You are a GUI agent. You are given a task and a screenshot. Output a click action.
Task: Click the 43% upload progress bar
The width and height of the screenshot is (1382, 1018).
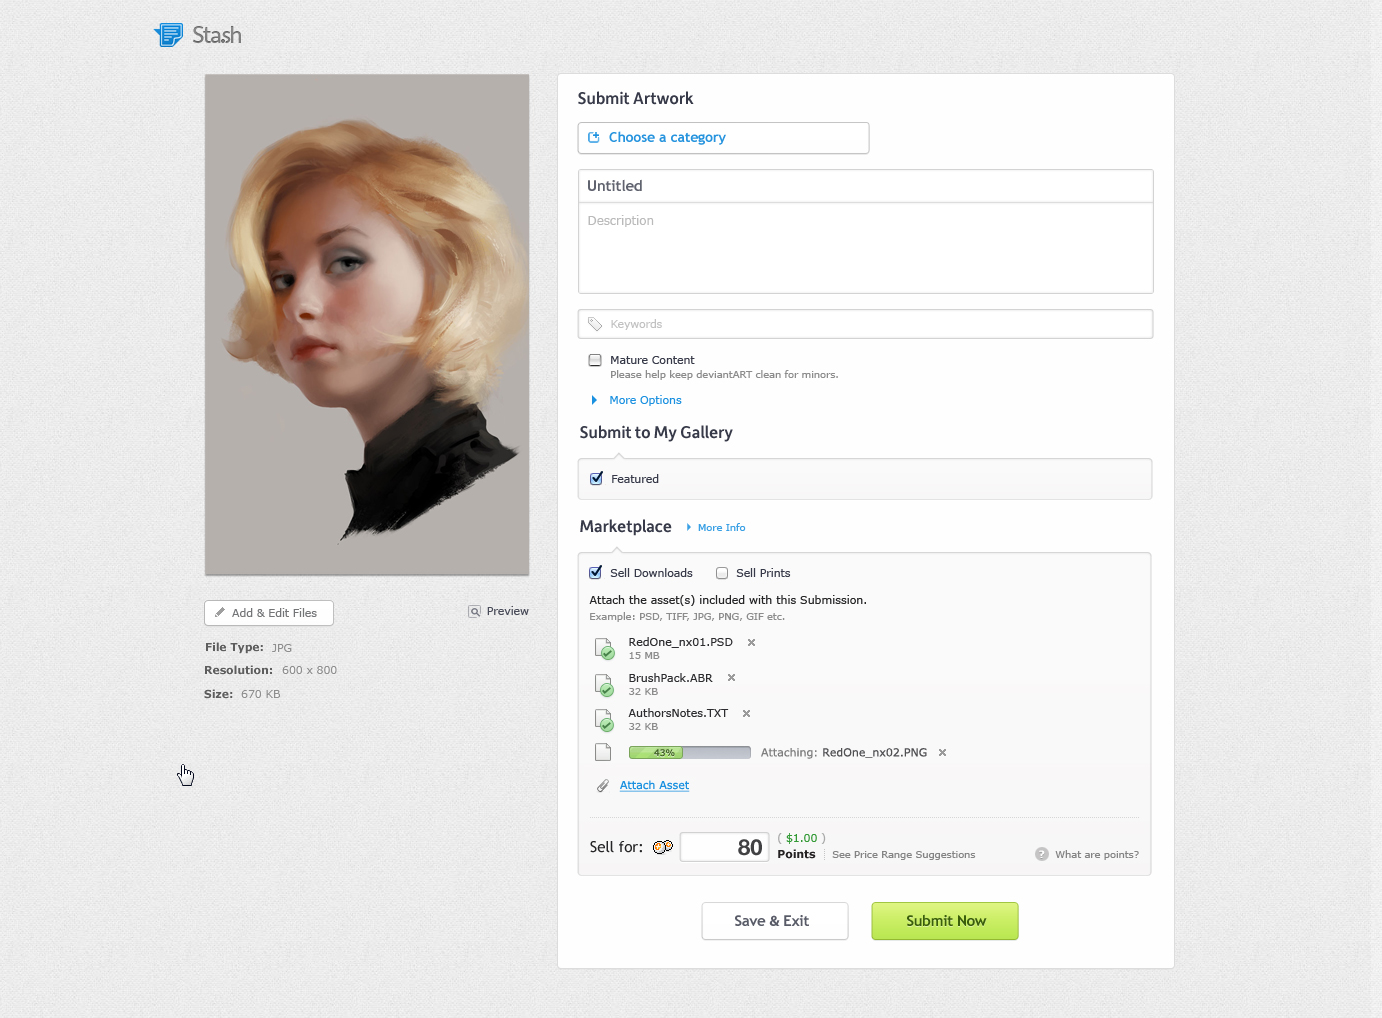pyautogui.click(x=689, y=751)
